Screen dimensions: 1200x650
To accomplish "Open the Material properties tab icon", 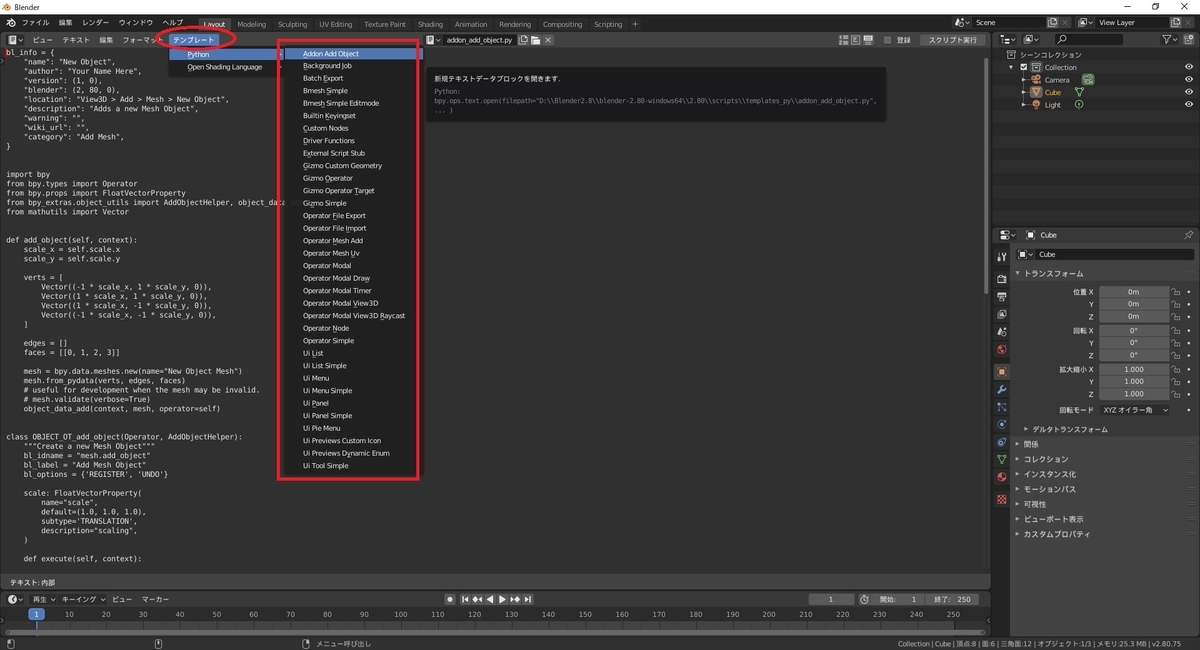I will click(1002, 478).
